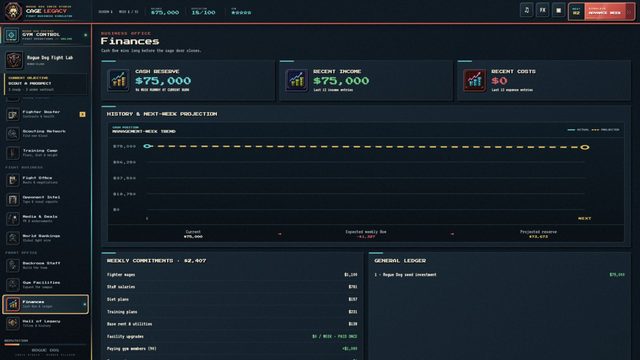Click the Diet plans commitment row
Screen dimensions: 640x360
pos(232,299)
